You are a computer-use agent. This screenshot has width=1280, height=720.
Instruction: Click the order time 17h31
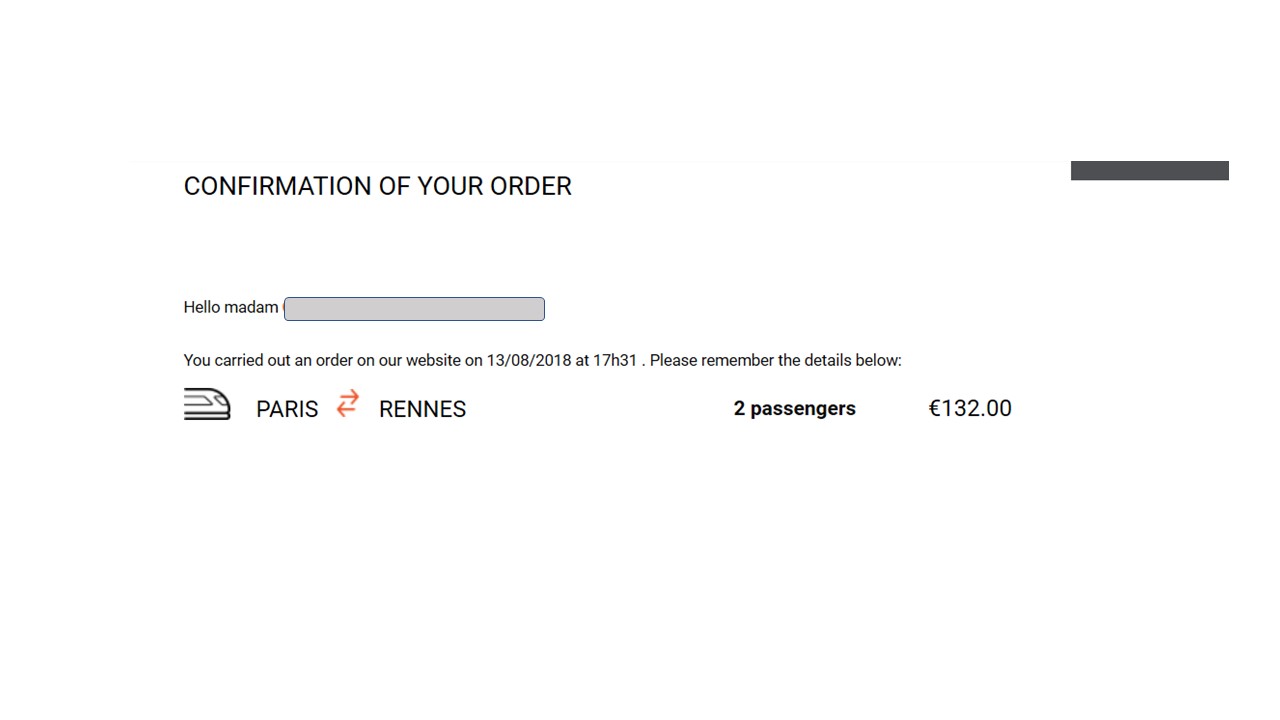pos(615,360)
